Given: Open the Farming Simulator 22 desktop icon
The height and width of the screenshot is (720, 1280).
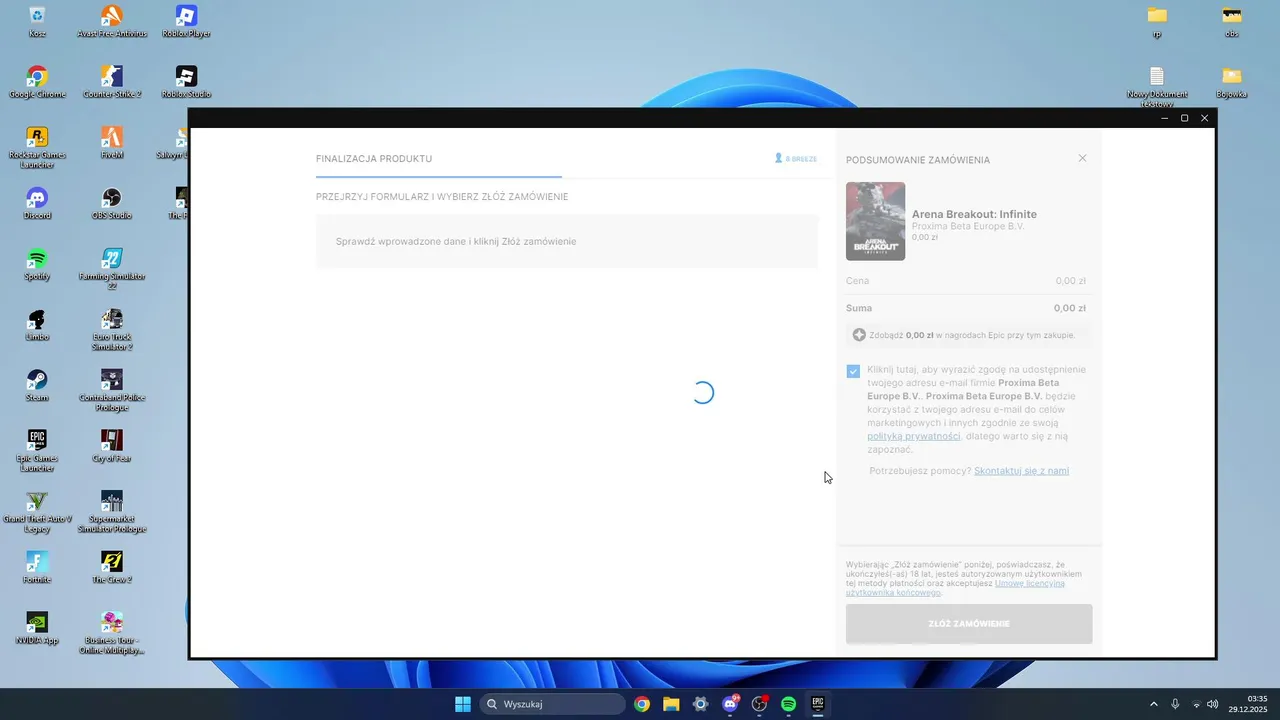Looking at the screenshot, I should pos(112,269).
